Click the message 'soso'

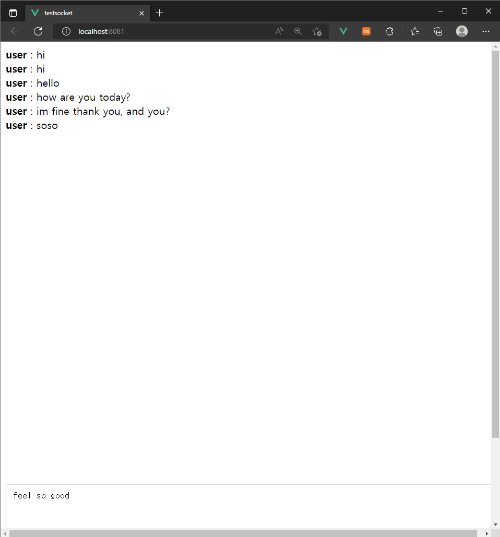47,126
